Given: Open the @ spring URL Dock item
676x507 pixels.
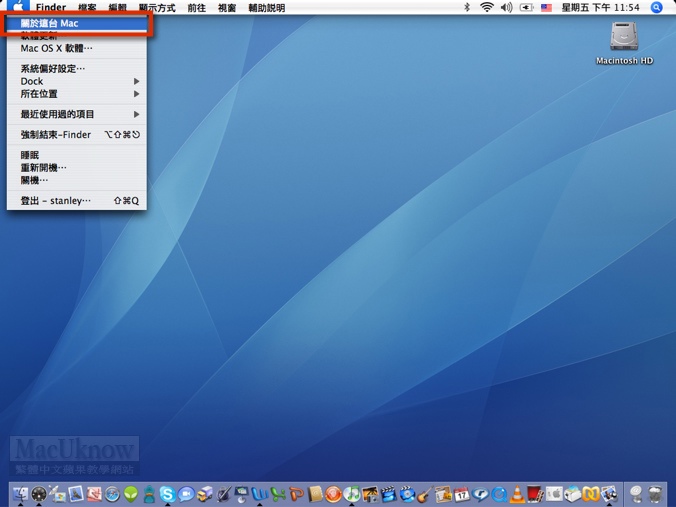Looking at the screenshot, I should coord(636,494).
